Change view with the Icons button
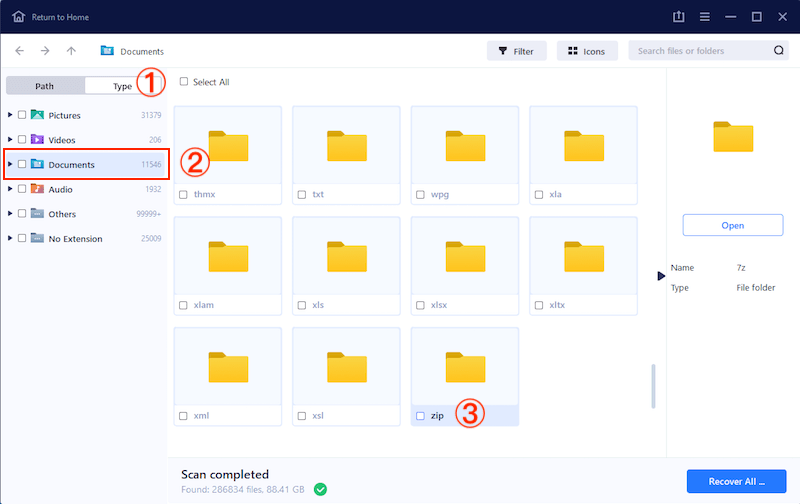This screenshot has width=800, height=504. 587,51
